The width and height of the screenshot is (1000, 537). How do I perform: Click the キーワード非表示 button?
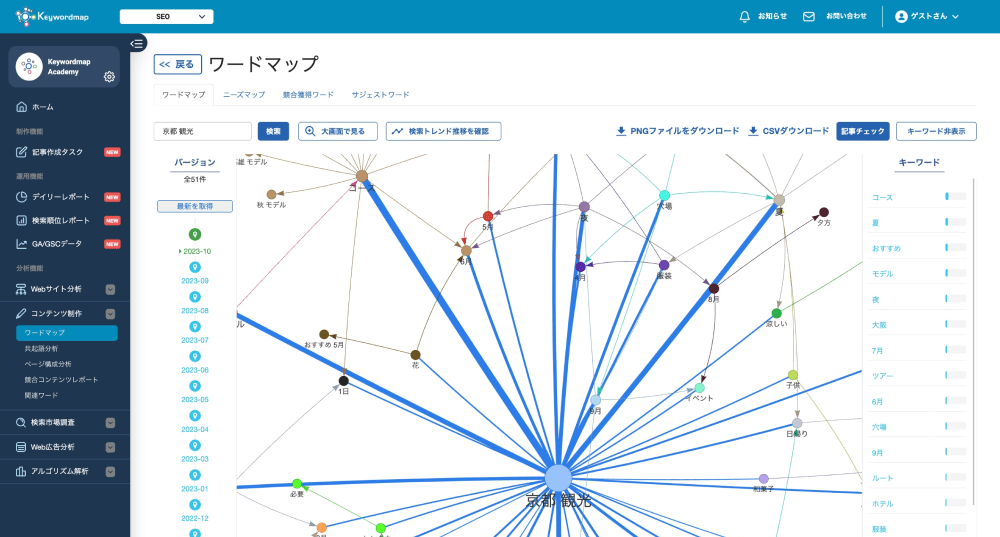pyautogui.click(x=936, y=131)
